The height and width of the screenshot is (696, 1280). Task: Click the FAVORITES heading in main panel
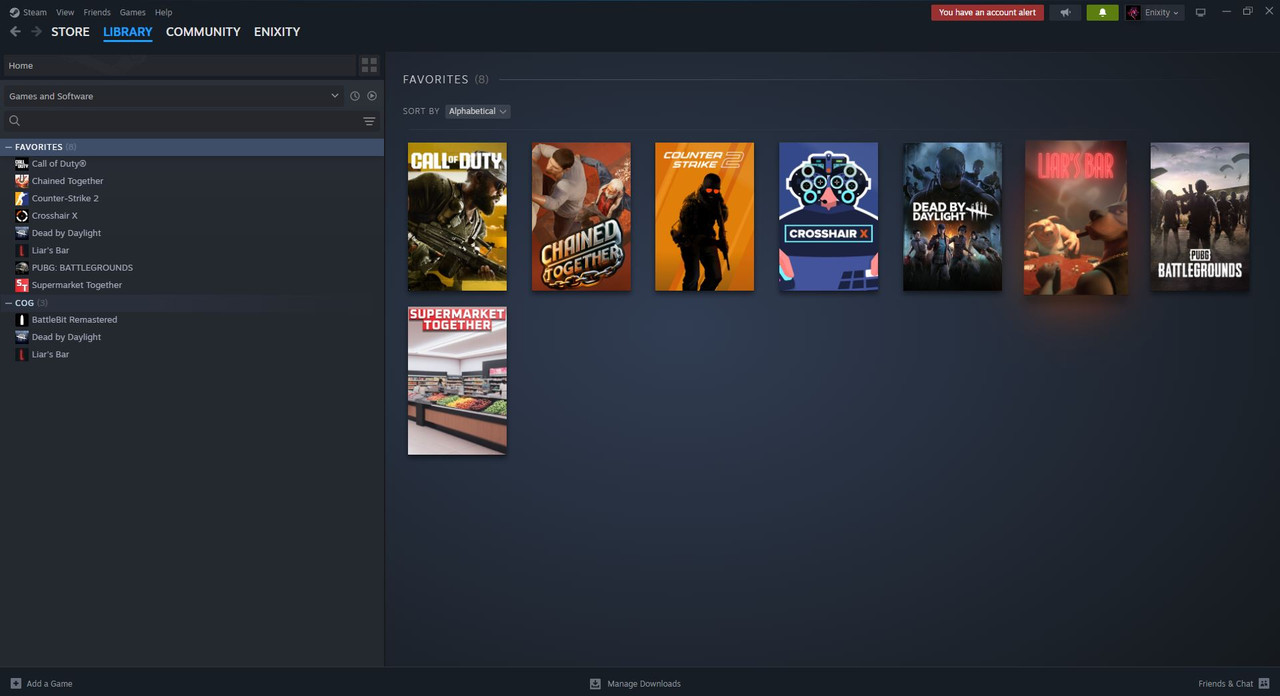tap(435, 79)
